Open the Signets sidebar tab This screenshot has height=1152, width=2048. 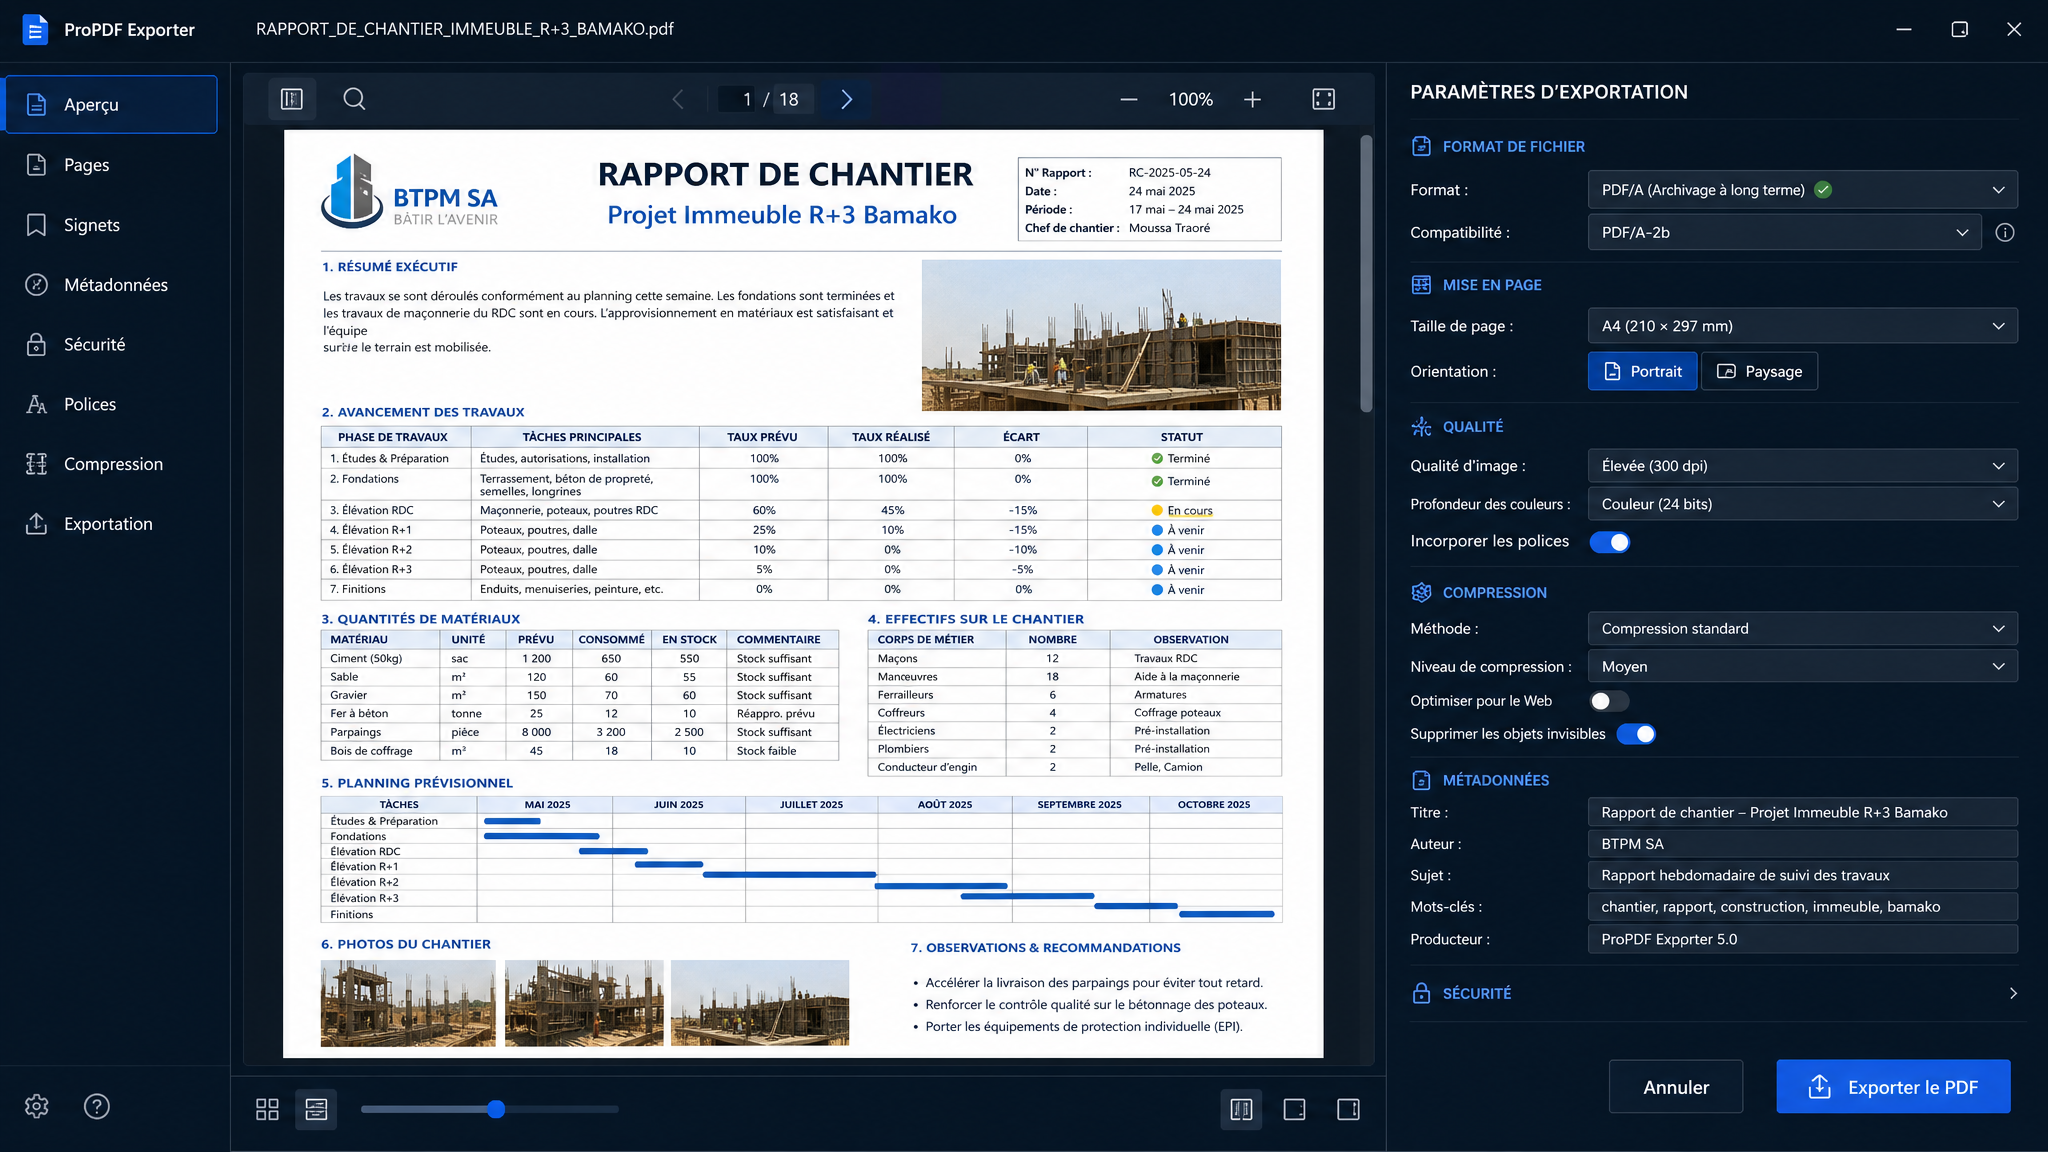(x=111, y=225)
